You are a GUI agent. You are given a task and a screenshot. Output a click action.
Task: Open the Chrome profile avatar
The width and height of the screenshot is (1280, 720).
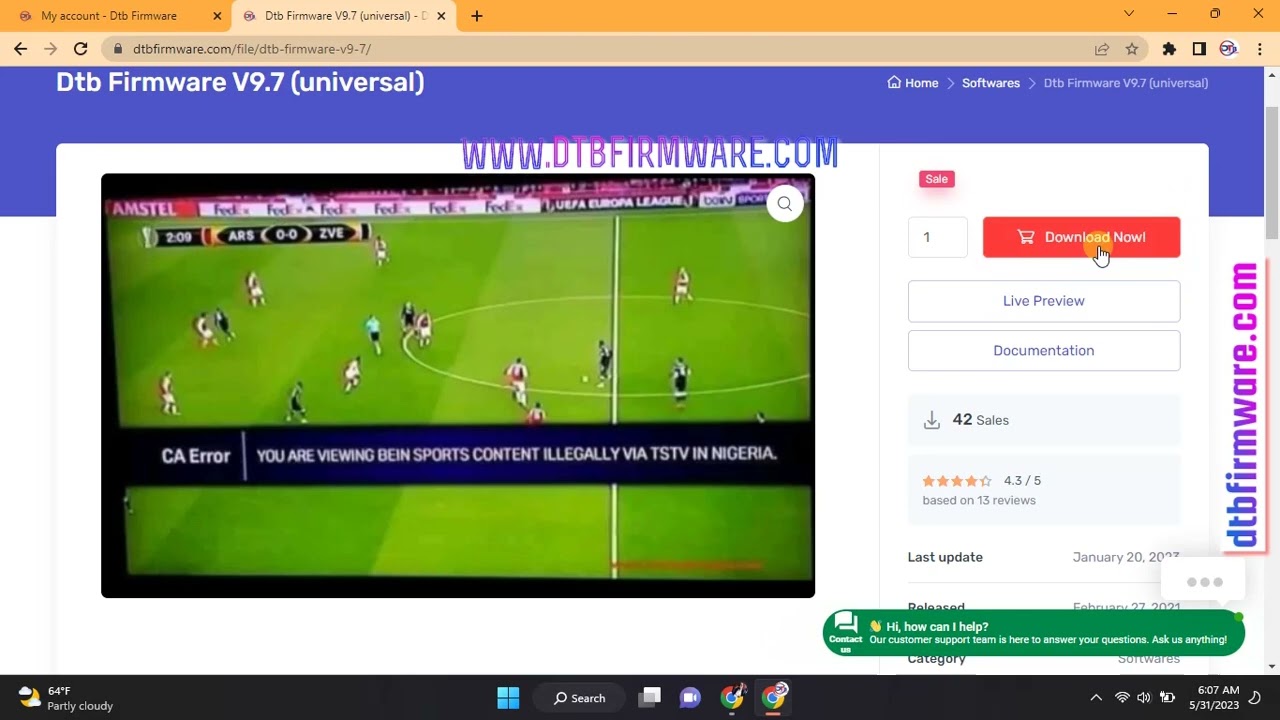point(1229,49)
